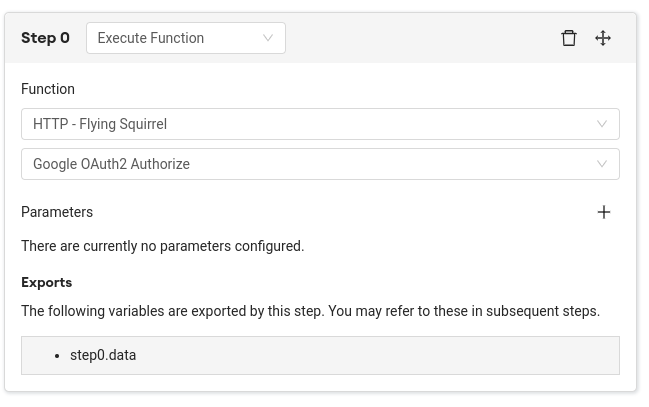Click the chevron arrow in the Execute Function selector
Image resolution: width=649 pixels, height=407 pixels.
(268, 38)
